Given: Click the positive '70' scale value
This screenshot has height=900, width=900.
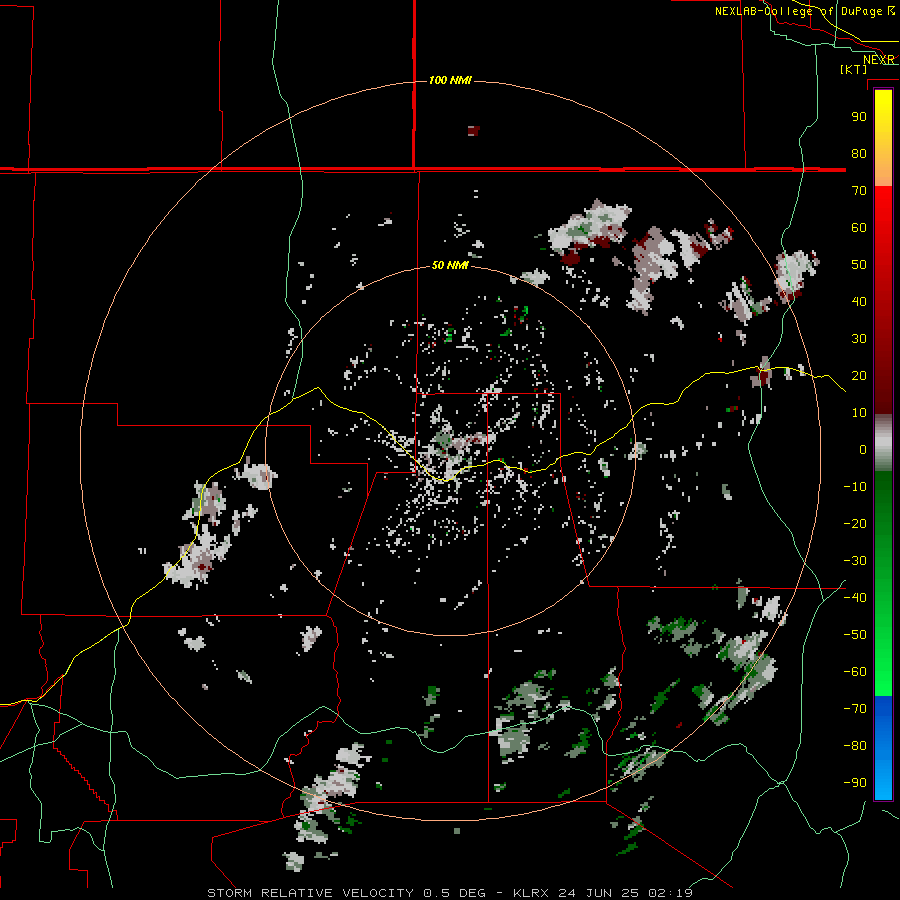Looking at the screenshot, I should (x=859, y=191).
